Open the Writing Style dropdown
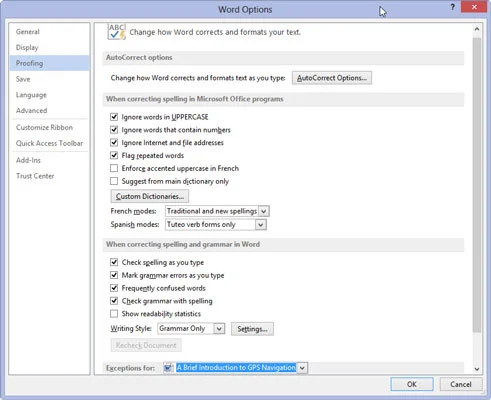Image resolution: width=491 pixels, height=400 pixels. coord(219,329)
